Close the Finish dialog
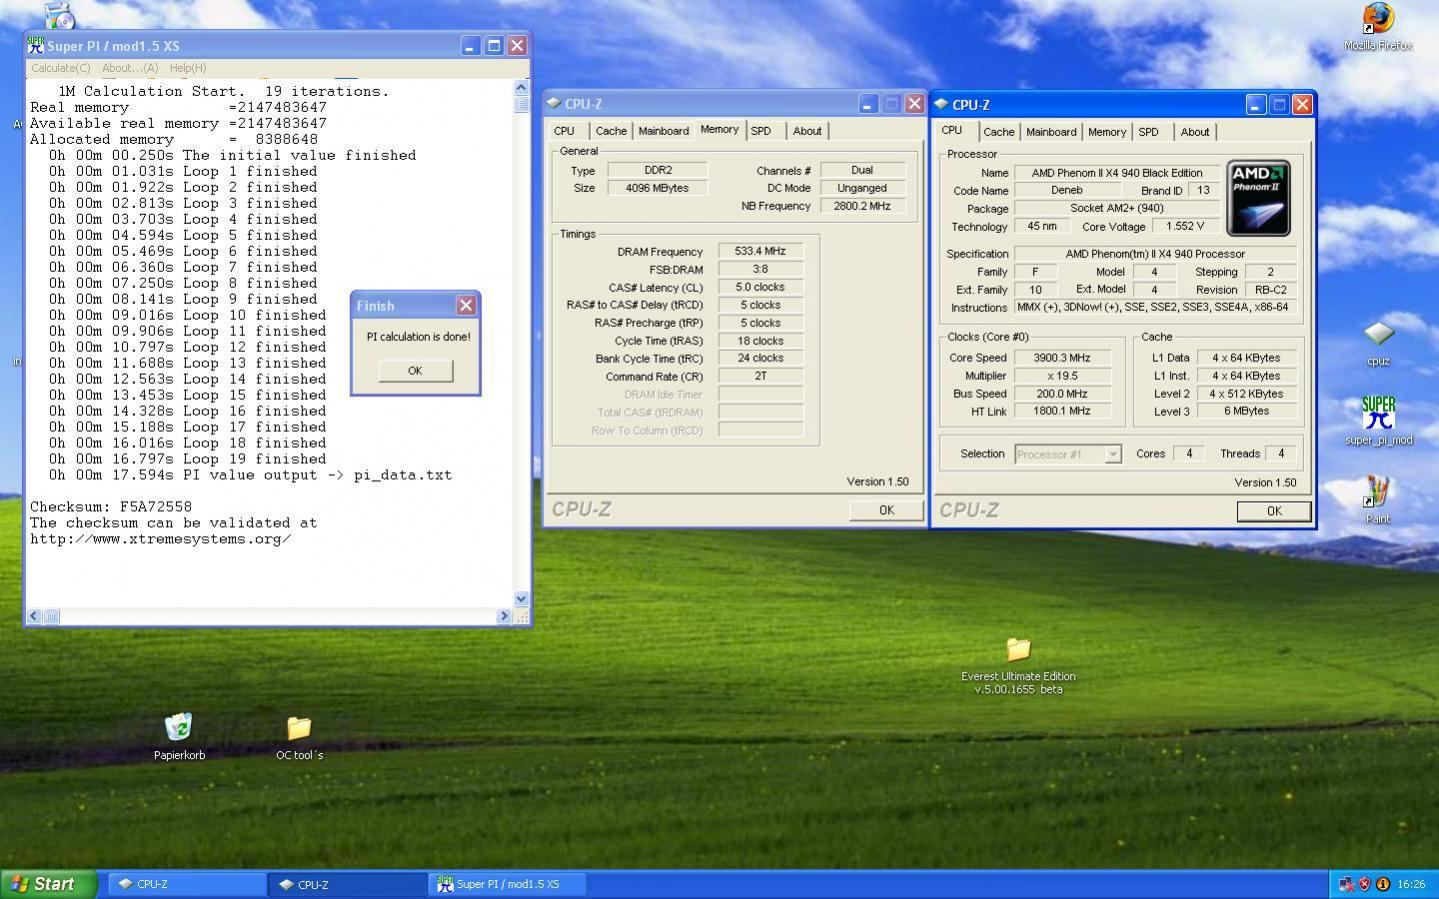The height and width of the screenshot is (899, 1439). click(x=466, y=305)
